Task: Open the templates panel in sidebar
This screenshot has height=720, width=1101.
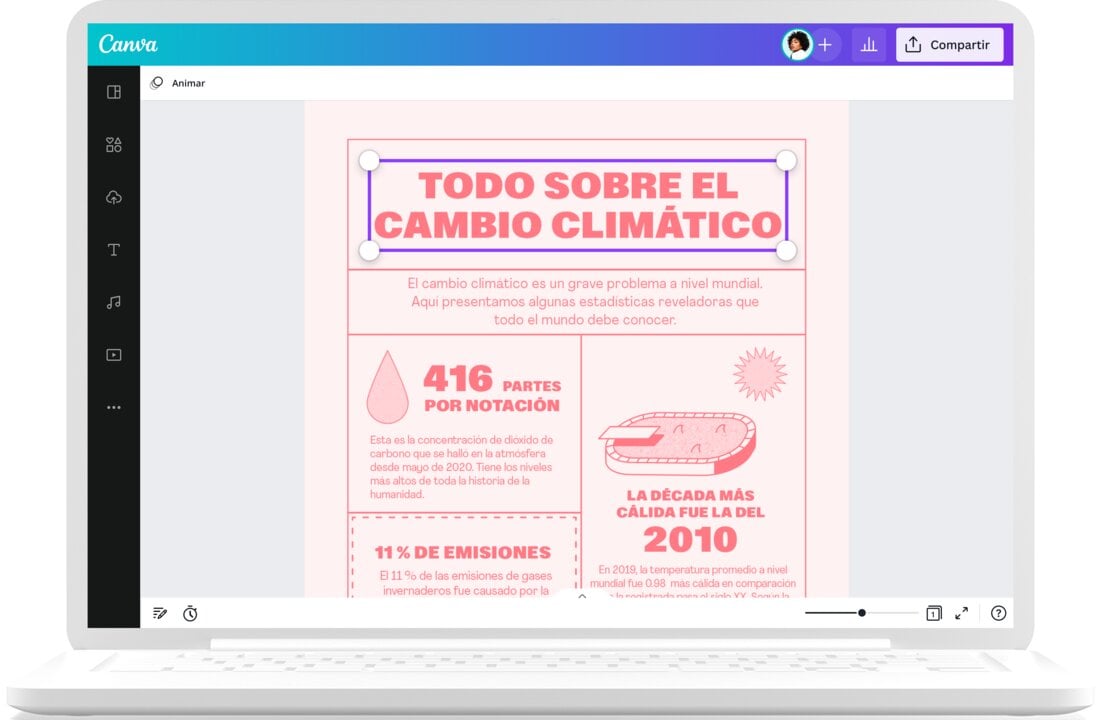Action: coord(114,92)
